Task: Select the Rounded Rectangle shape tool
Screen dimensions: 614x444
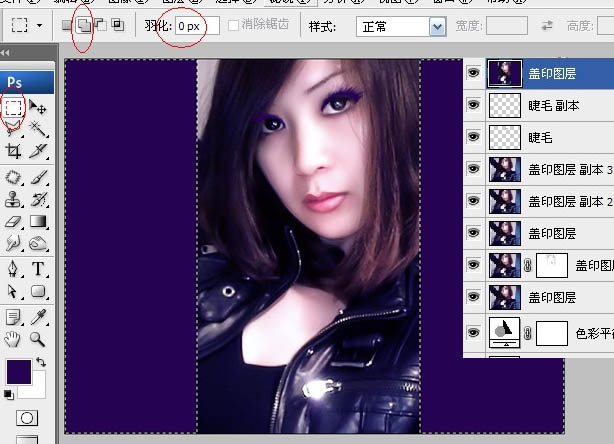Action: pyautogui.click(x=38, y=291)
